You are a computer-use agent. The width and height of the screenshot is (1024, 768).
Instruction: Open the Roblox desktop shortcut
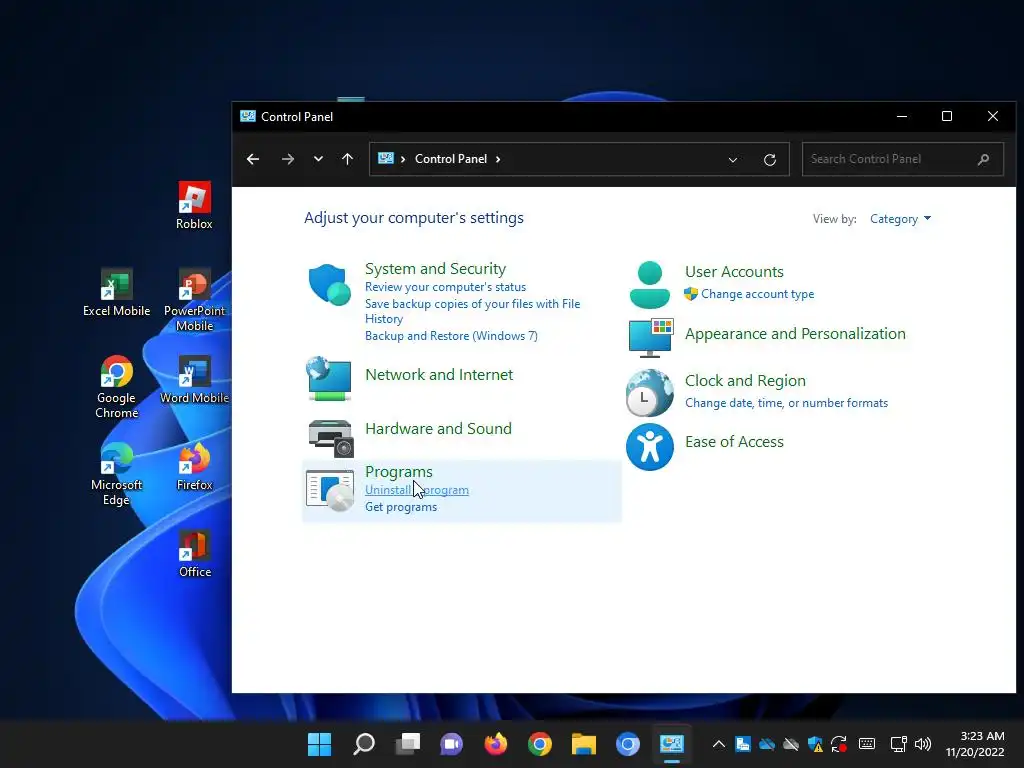coord(194,205)
